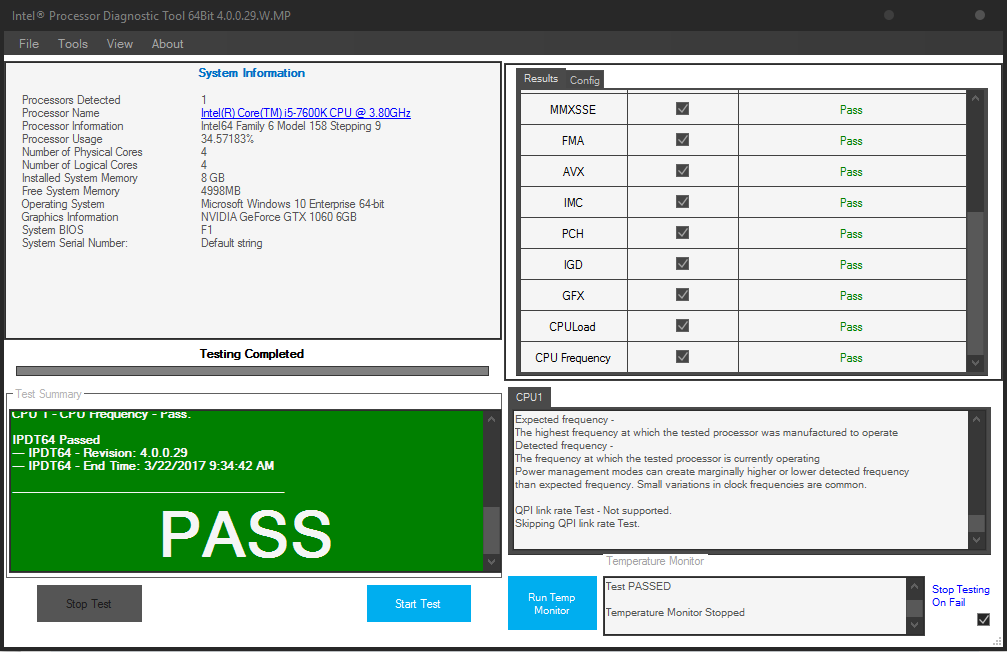
Task: Click the CPU1 details scroll up arrow
Action: (977, 419)
